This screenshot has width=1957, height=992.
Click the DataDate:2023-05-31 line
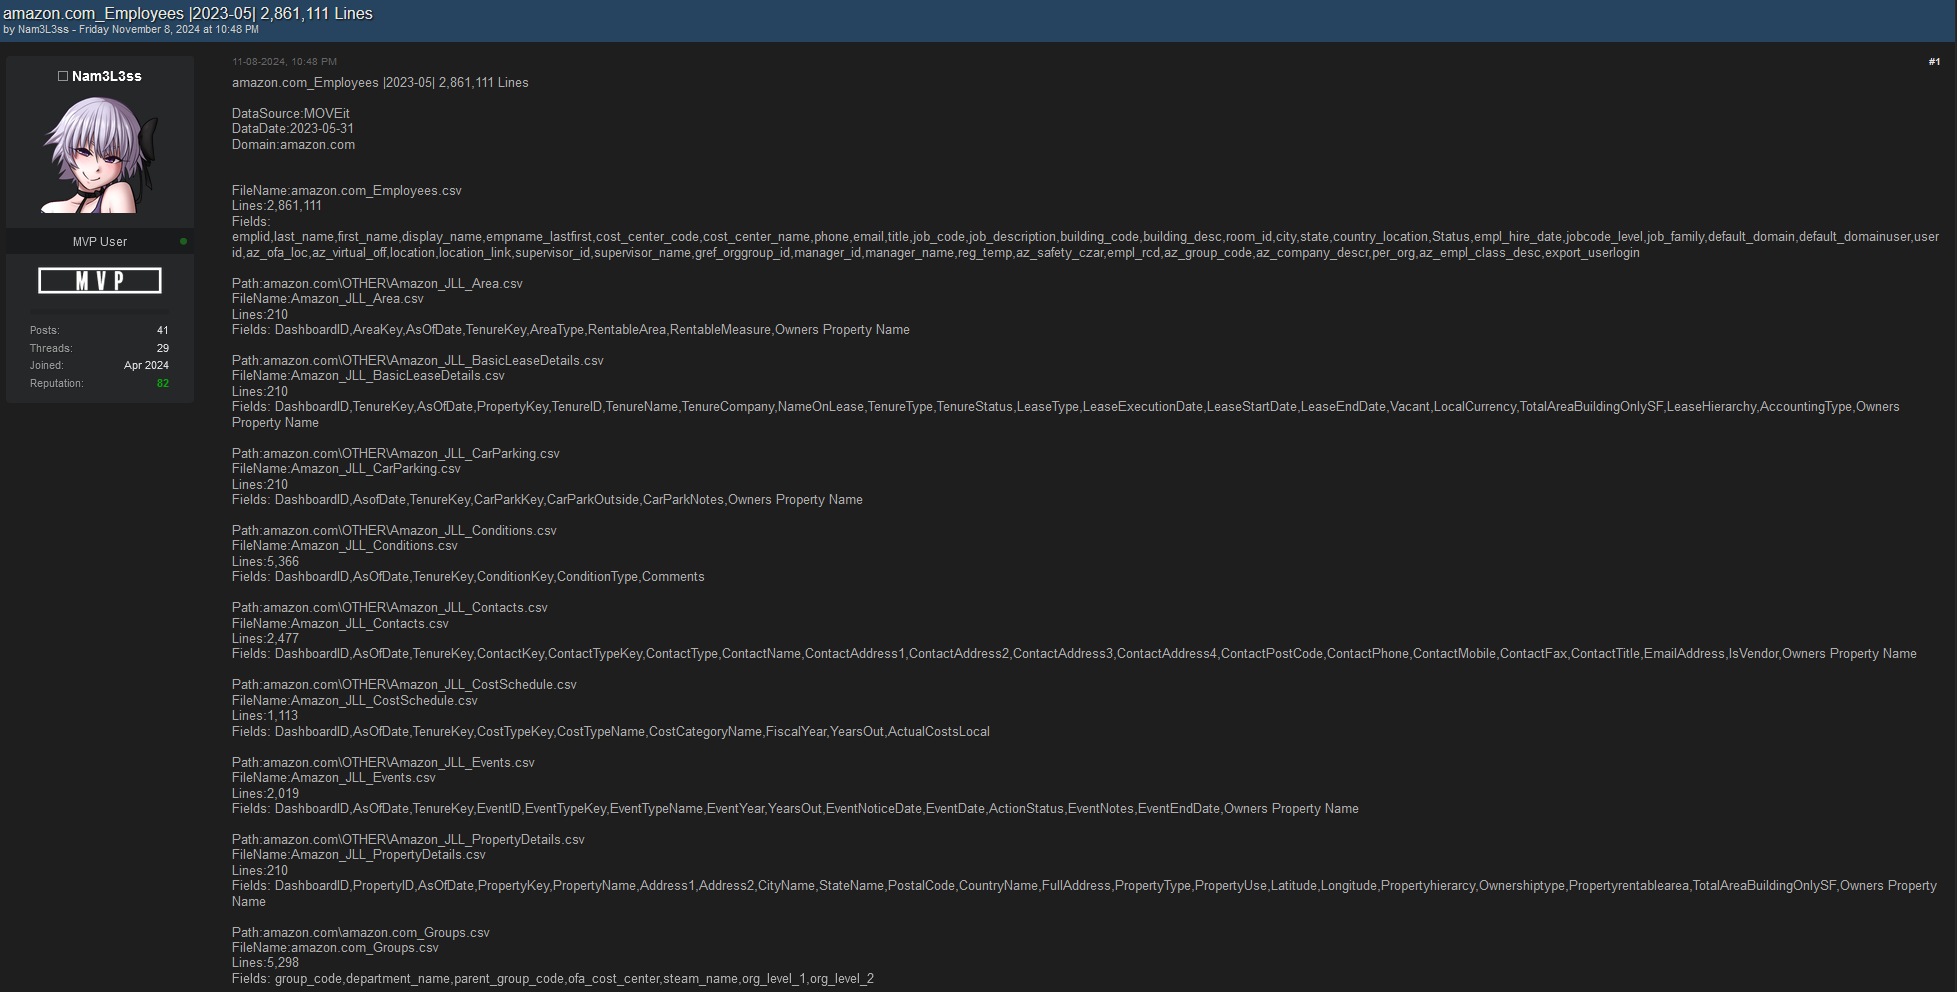[x=293, y=129]
